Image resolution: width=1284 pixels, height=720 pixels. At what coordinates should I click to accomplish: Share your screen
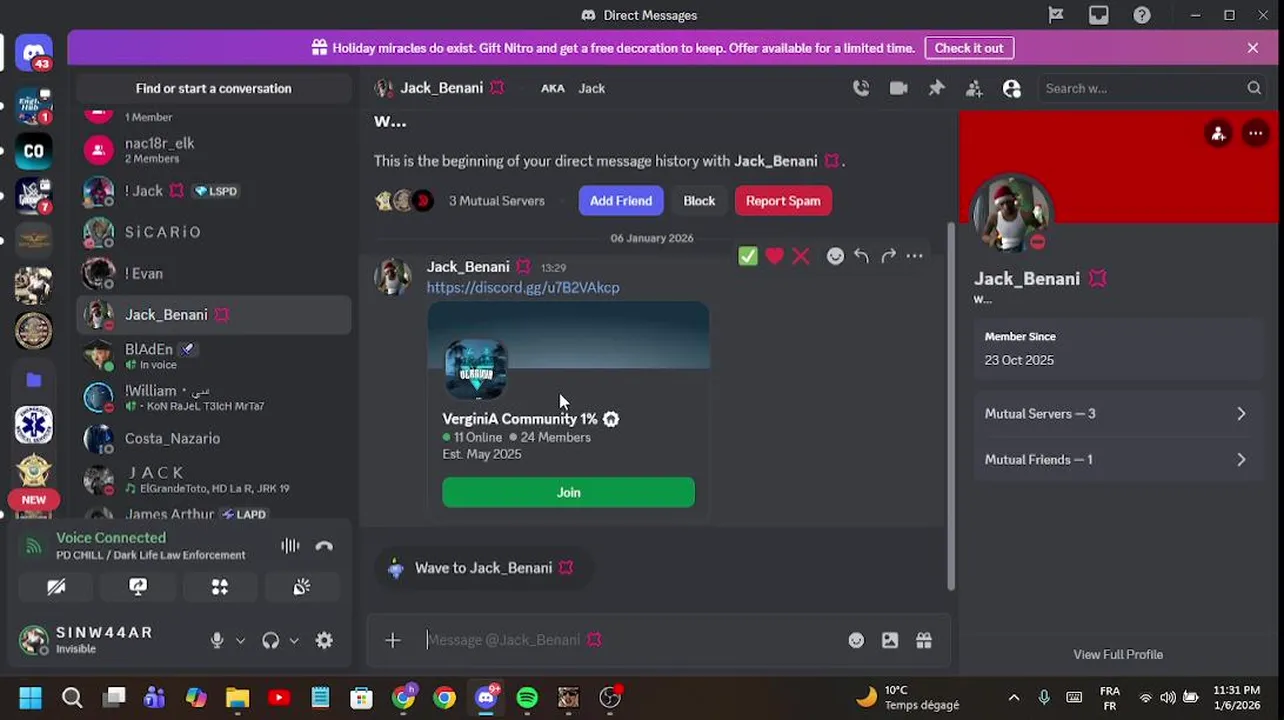(x=138, y=587)
